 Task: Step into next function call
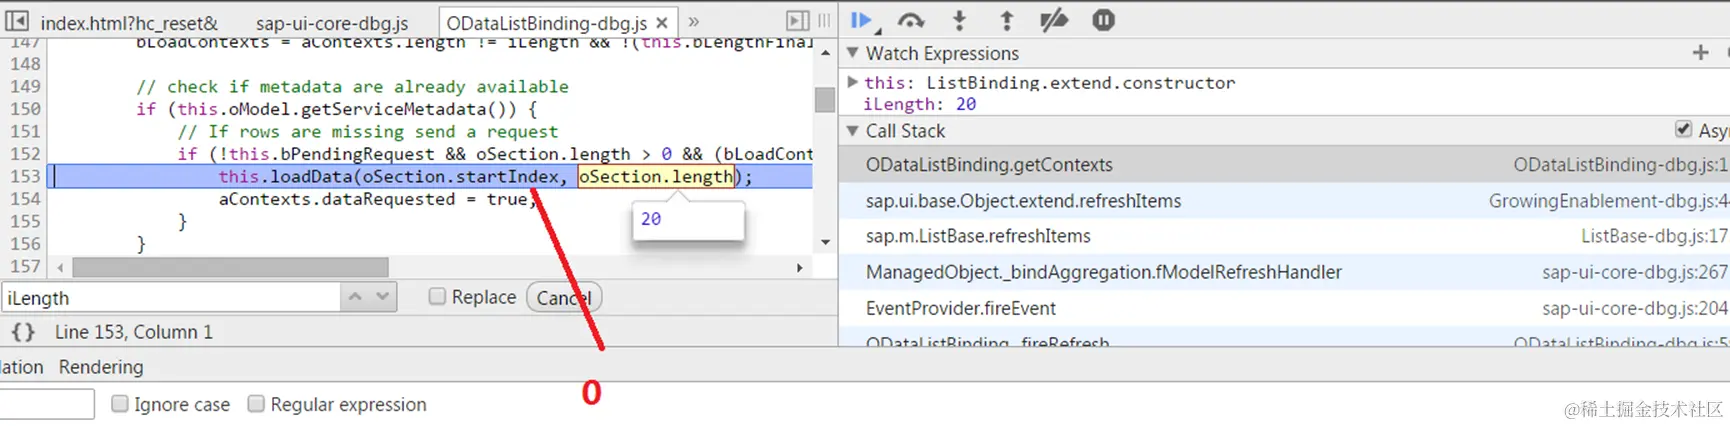coord(959,20)
